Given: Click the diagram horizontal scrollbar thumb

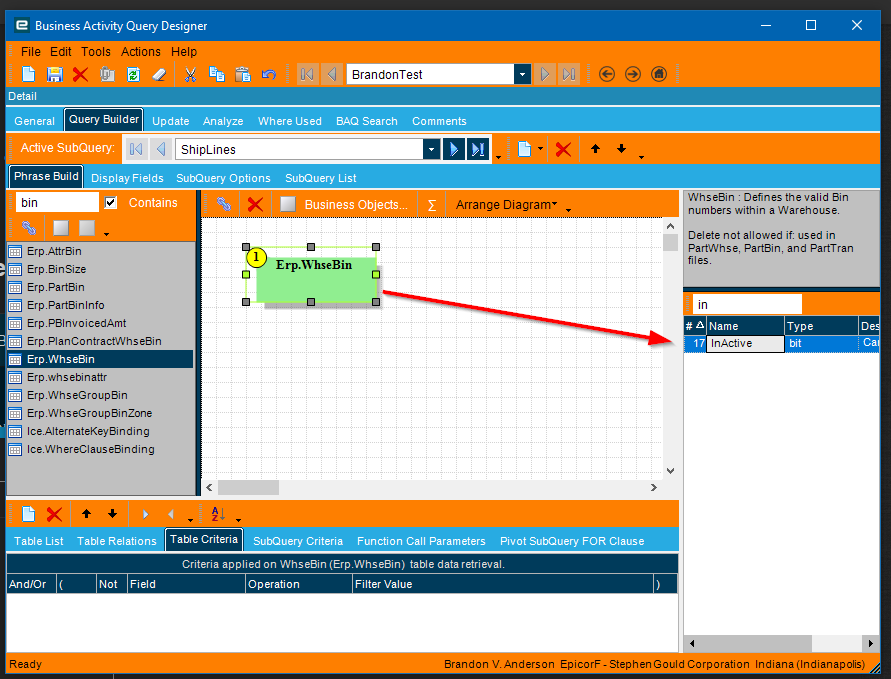Looking at the screenshot, I should coord(248,488).
